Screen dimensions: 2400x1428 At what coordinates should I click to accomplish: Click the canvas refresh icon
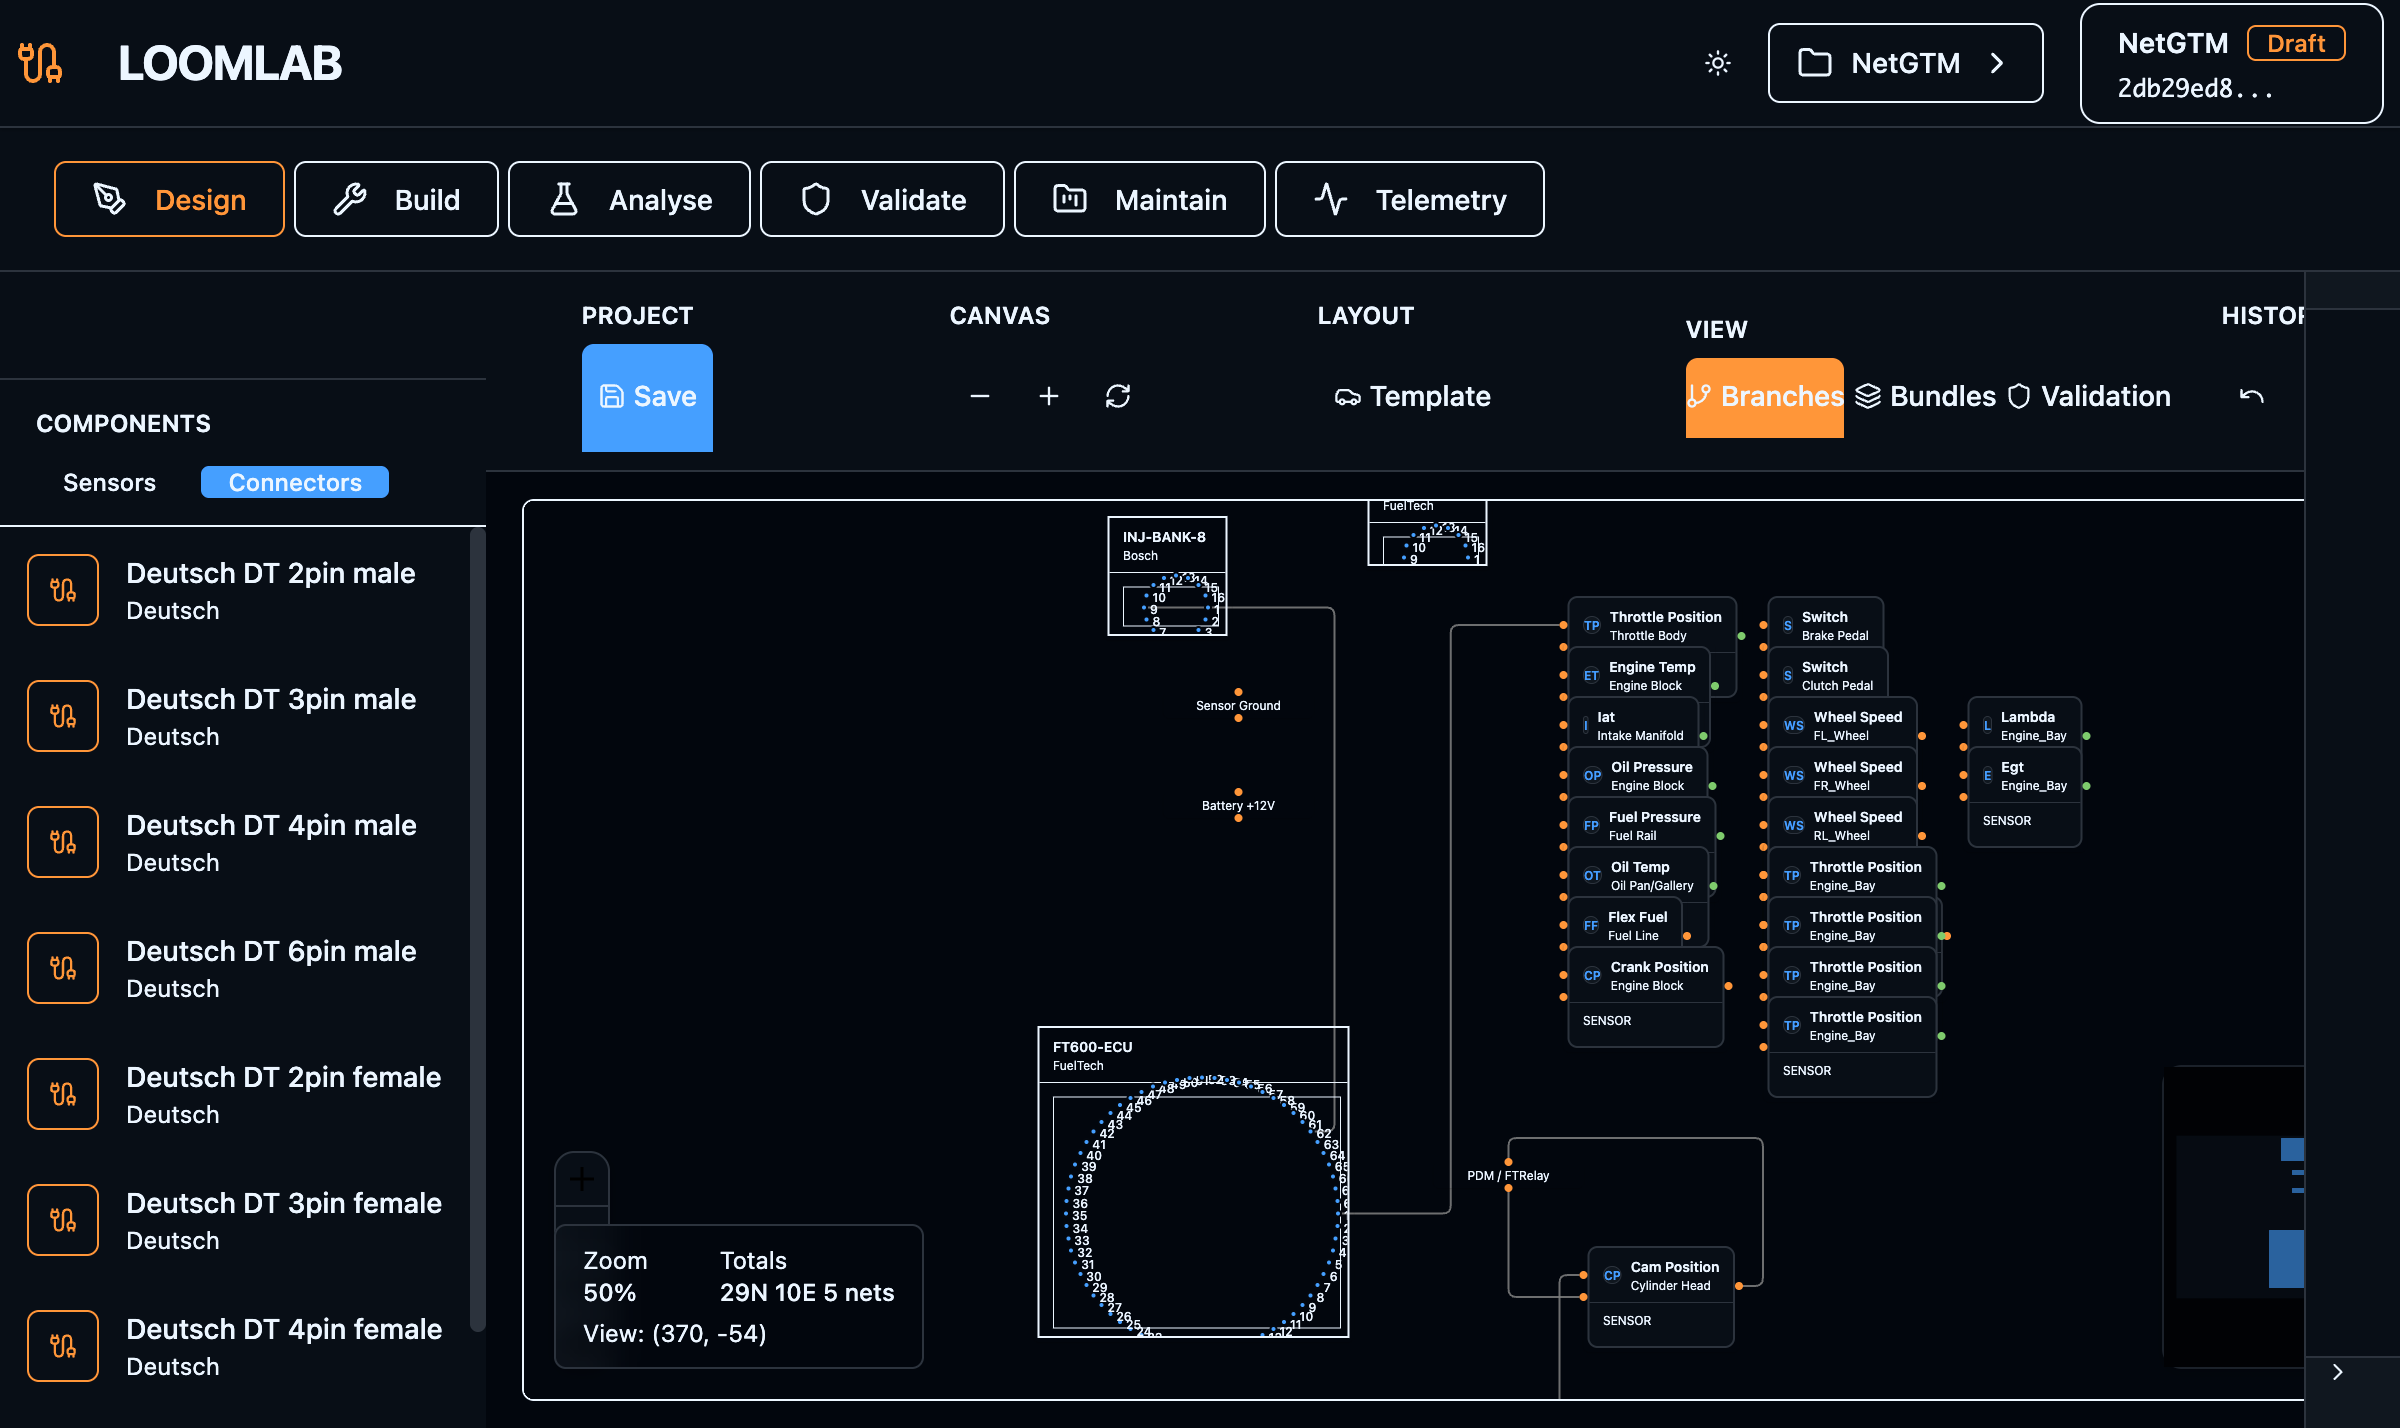(1117, 396)
